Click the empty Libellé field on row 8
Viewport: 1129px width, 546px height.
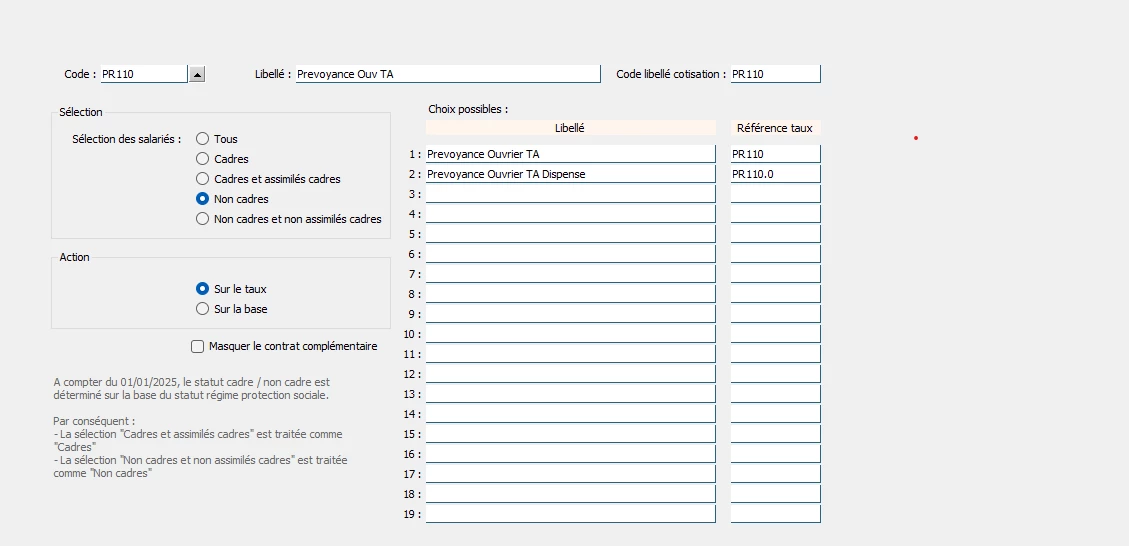point(570,294)
